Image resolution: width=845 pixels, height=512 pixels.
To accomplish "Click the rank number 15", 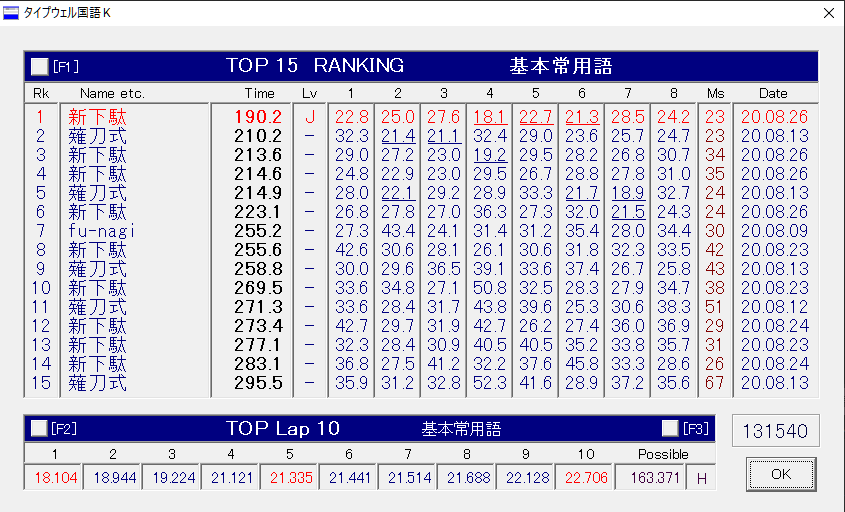I will [41, 383].
